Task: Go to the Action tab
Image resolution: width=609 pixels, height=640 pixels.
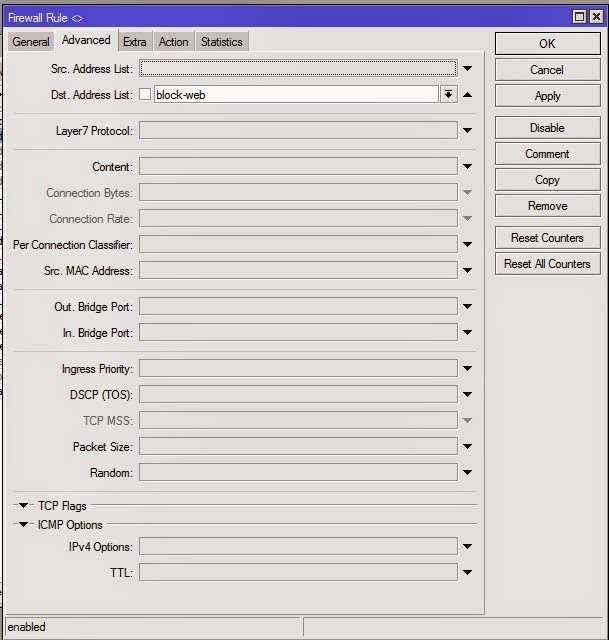Action: pyautogui.click(x=173, y=42)
